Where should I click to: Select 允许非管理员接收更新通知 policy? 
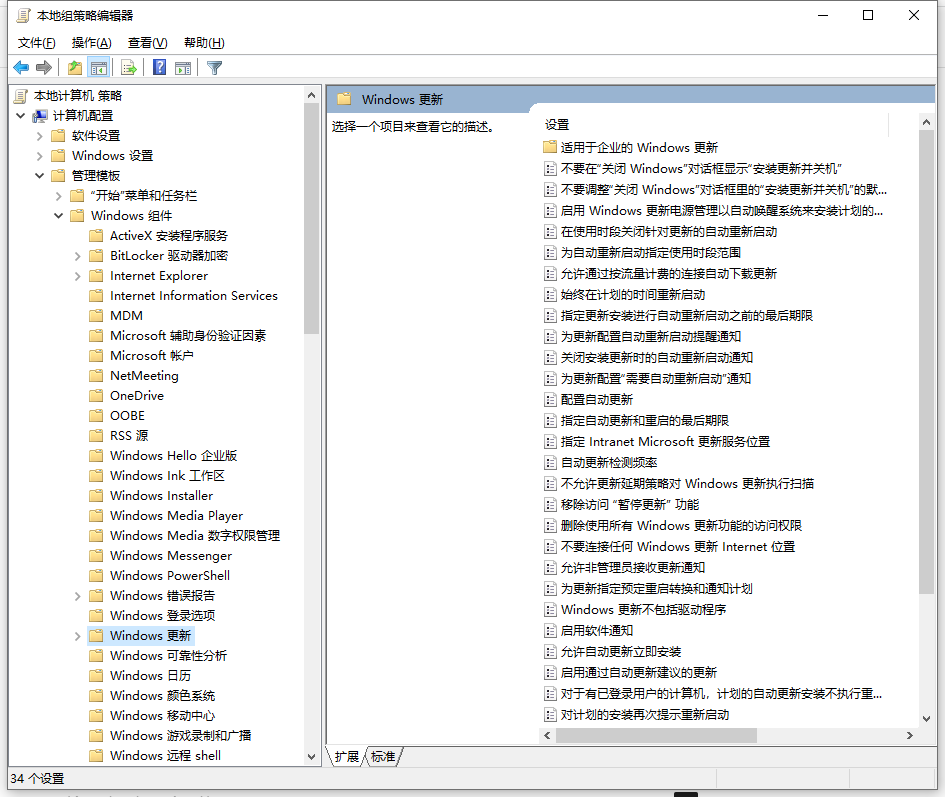tap(633, 567)
